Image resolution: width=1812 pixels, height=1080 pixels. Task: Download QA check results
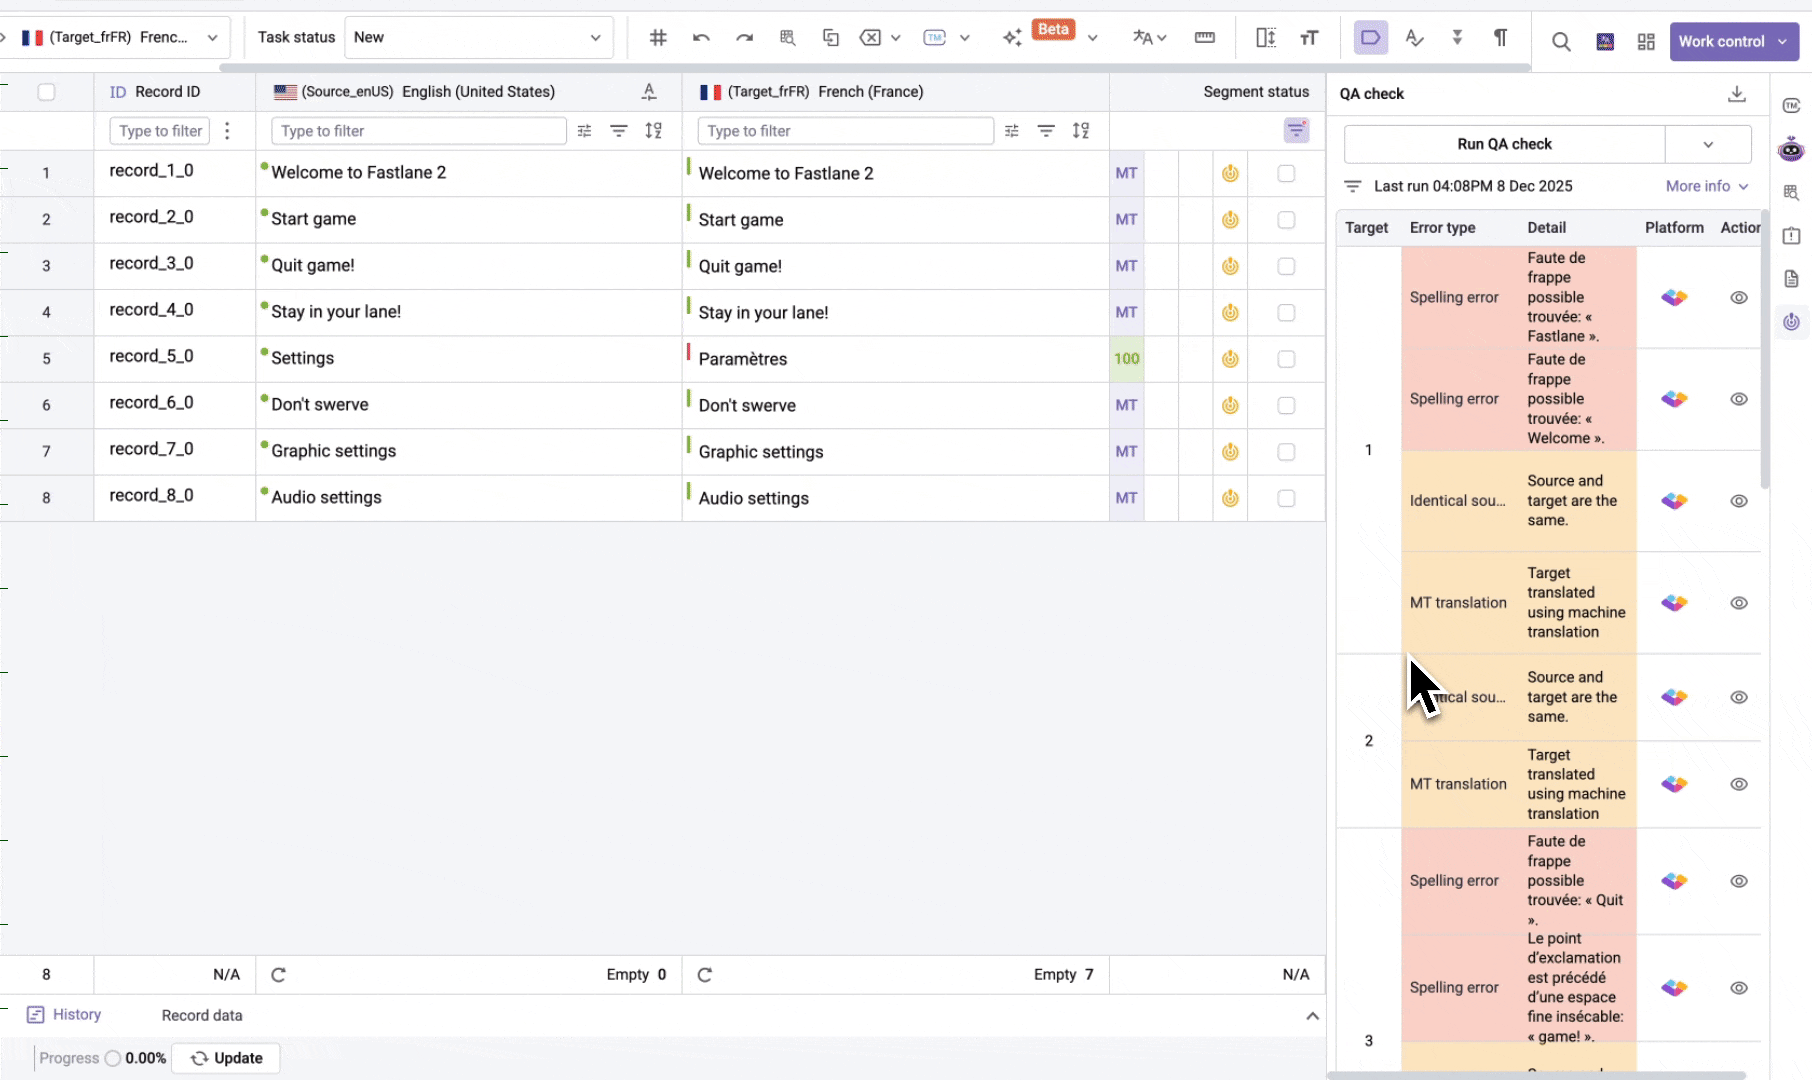(1737, 93)
